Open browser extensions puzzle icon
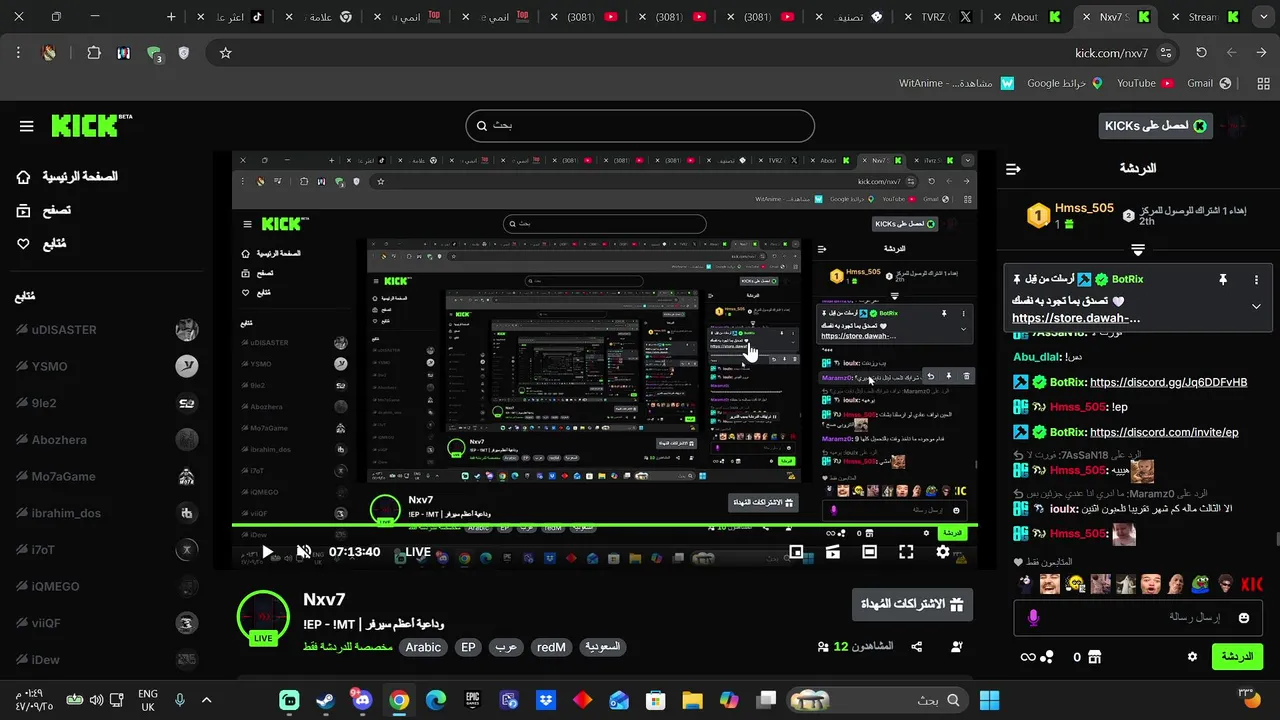 pos(94,53)
